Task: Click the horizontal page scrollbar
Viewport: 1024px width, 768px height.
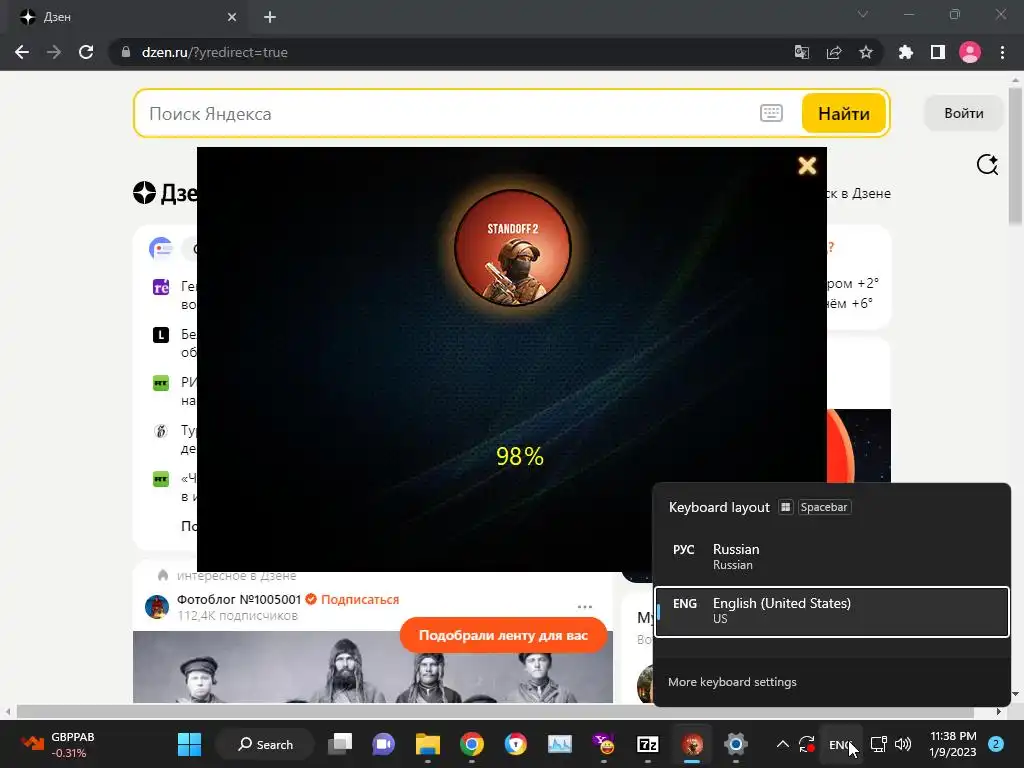Action: (x=496, y=711)
